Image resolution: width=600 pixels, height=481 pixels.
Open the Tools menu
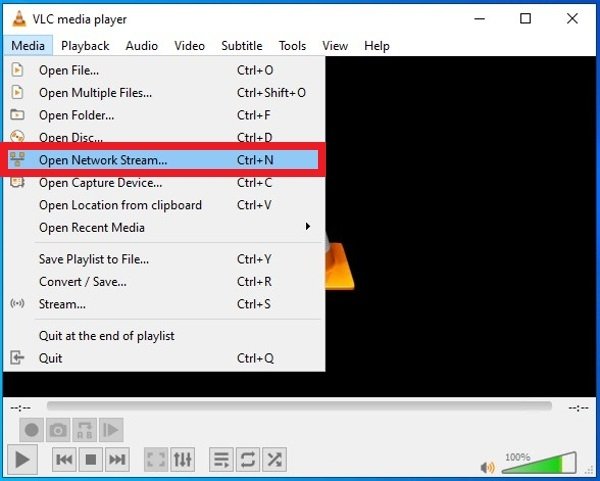(x=292, y=46)
